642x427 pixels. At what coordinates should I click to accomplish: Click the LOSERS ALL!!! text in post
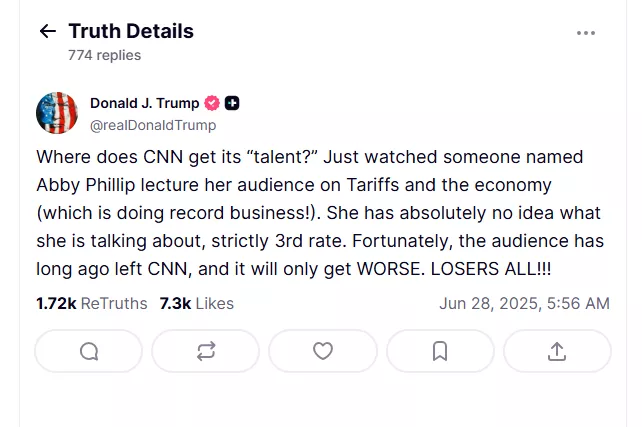coord(491,269)
